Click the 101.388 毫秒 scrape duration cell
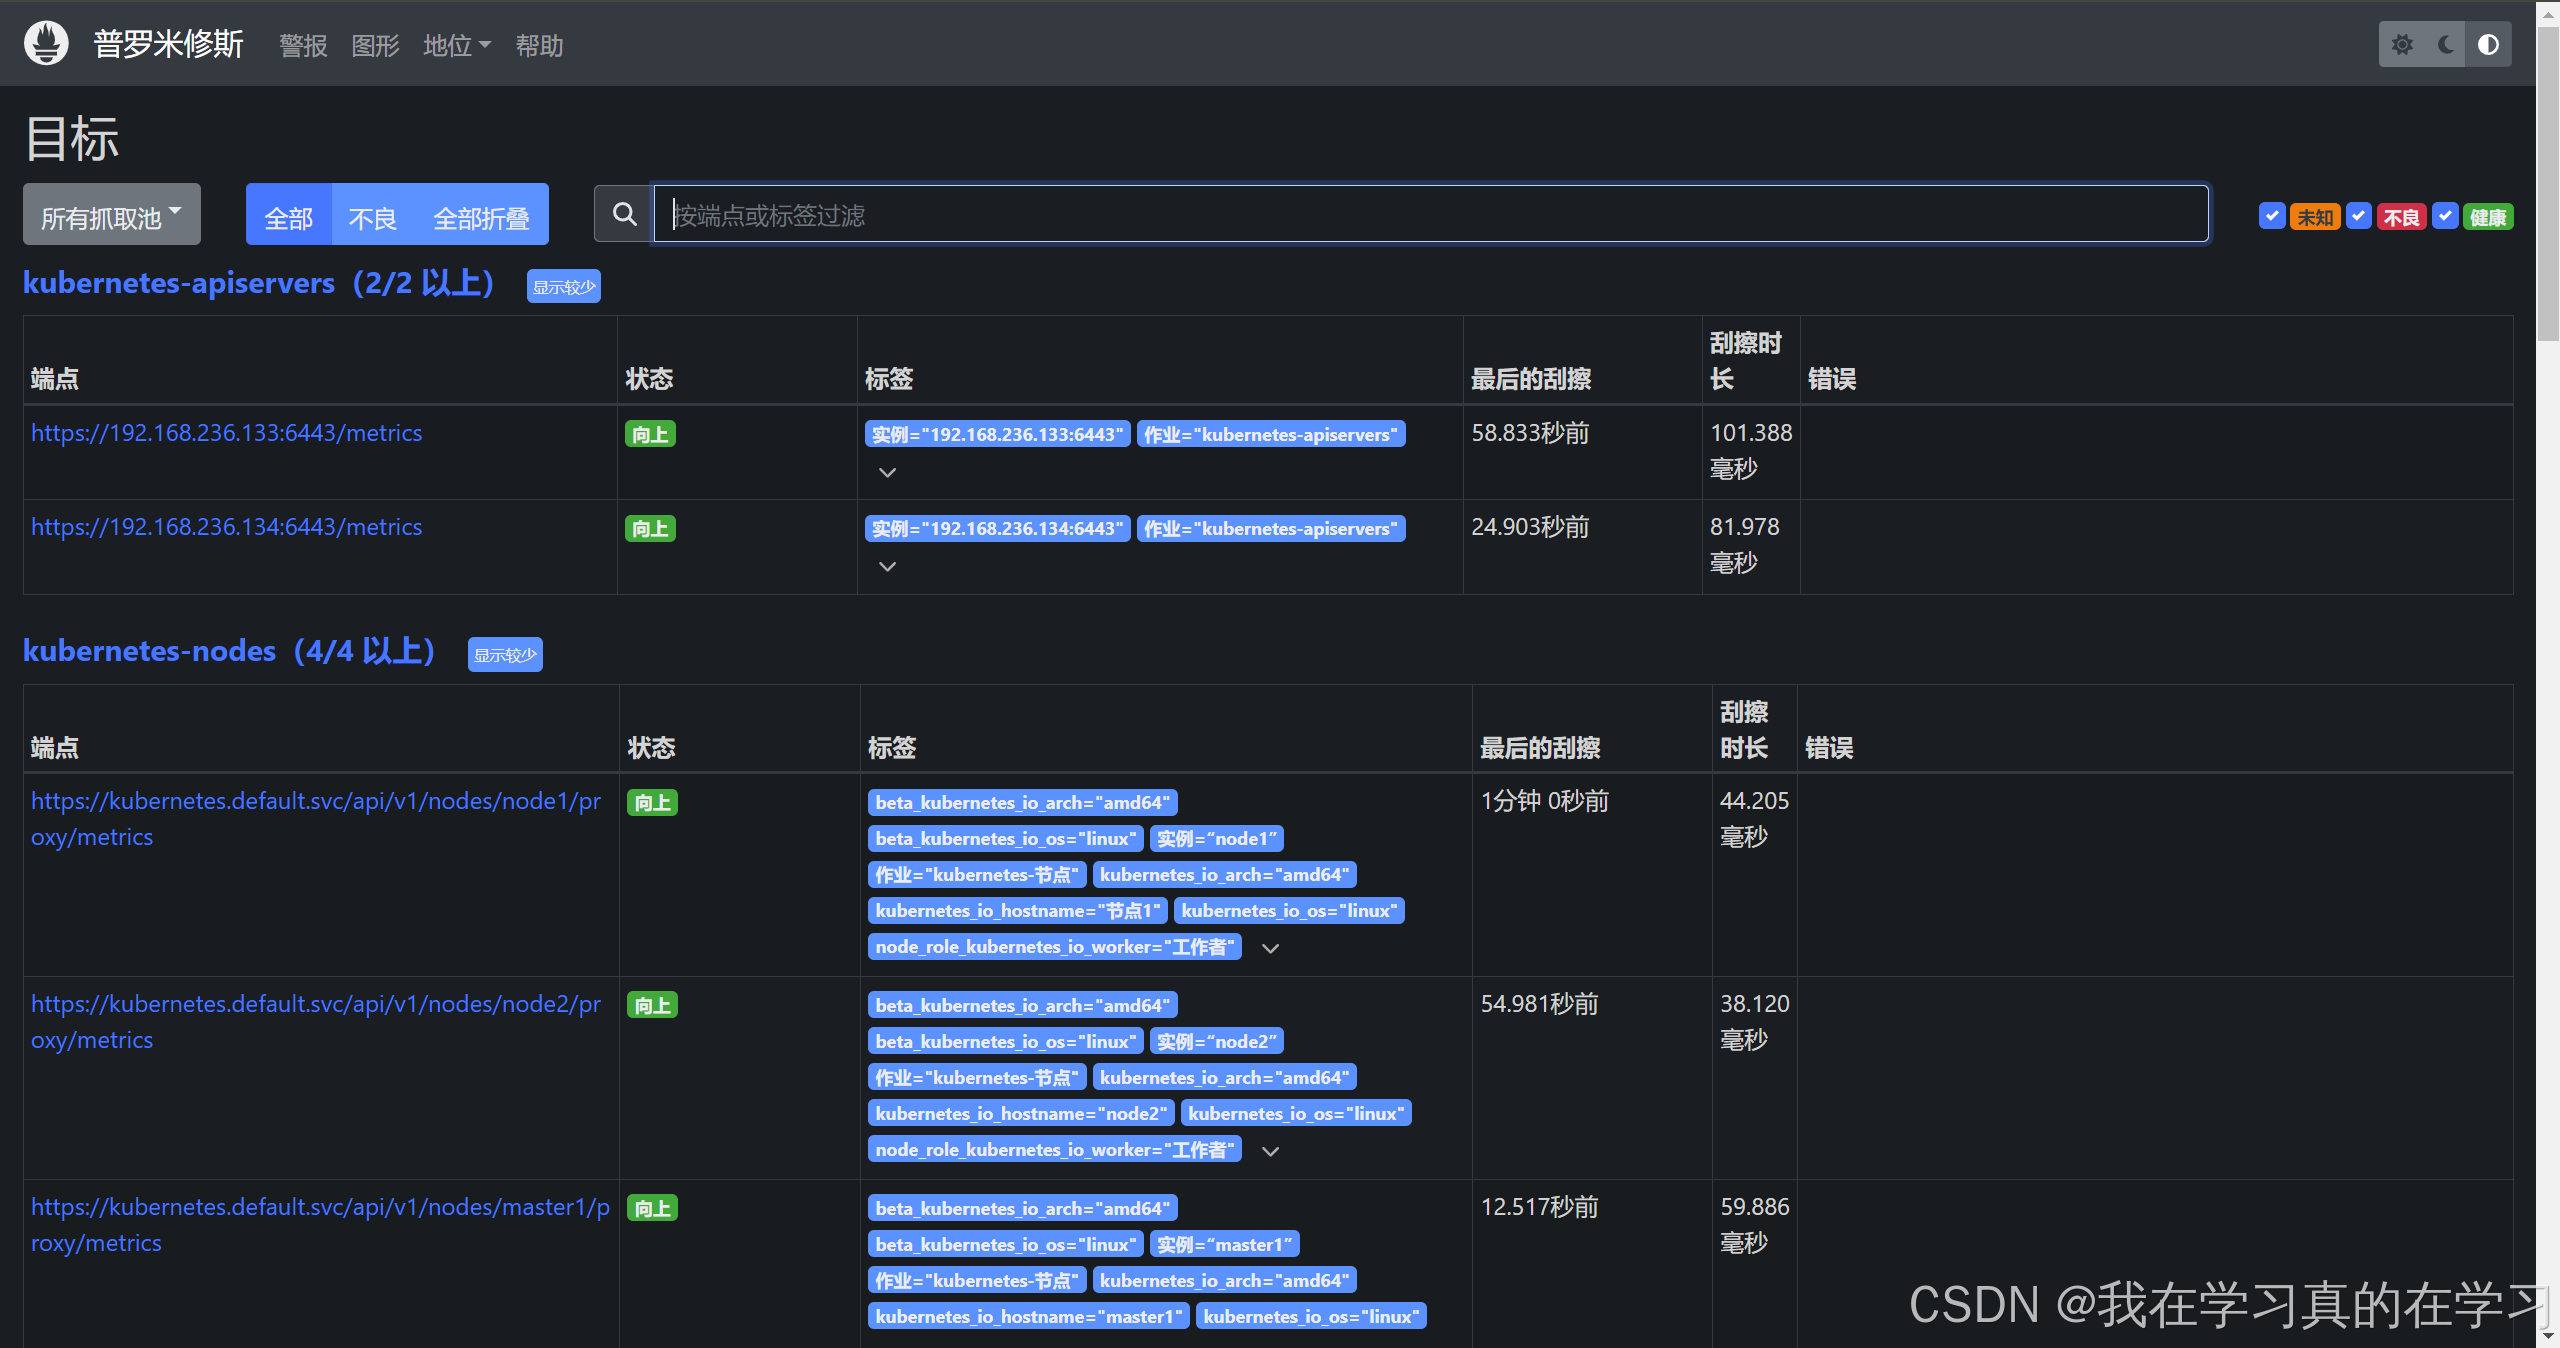The width and height of the screenshot is (2560, 1348). (1751, 451)
